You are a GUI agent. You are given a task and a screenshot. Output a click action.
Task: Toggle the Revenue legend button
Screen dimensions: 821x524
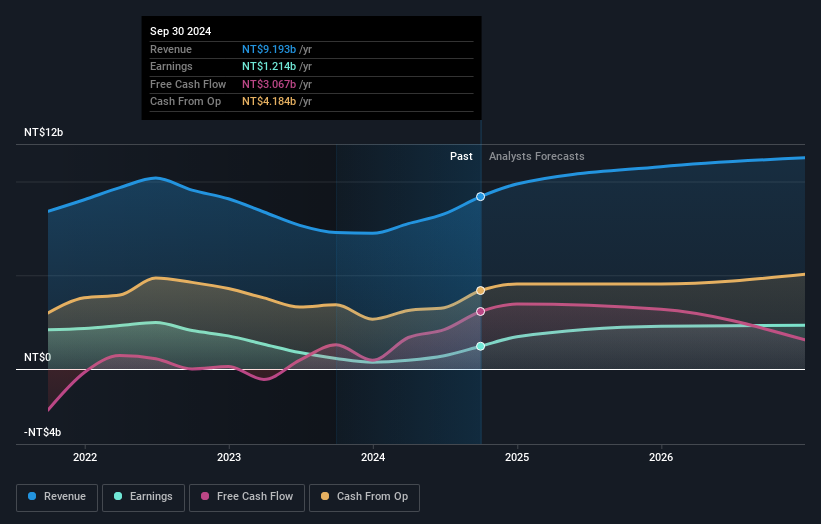click(57, 497)
